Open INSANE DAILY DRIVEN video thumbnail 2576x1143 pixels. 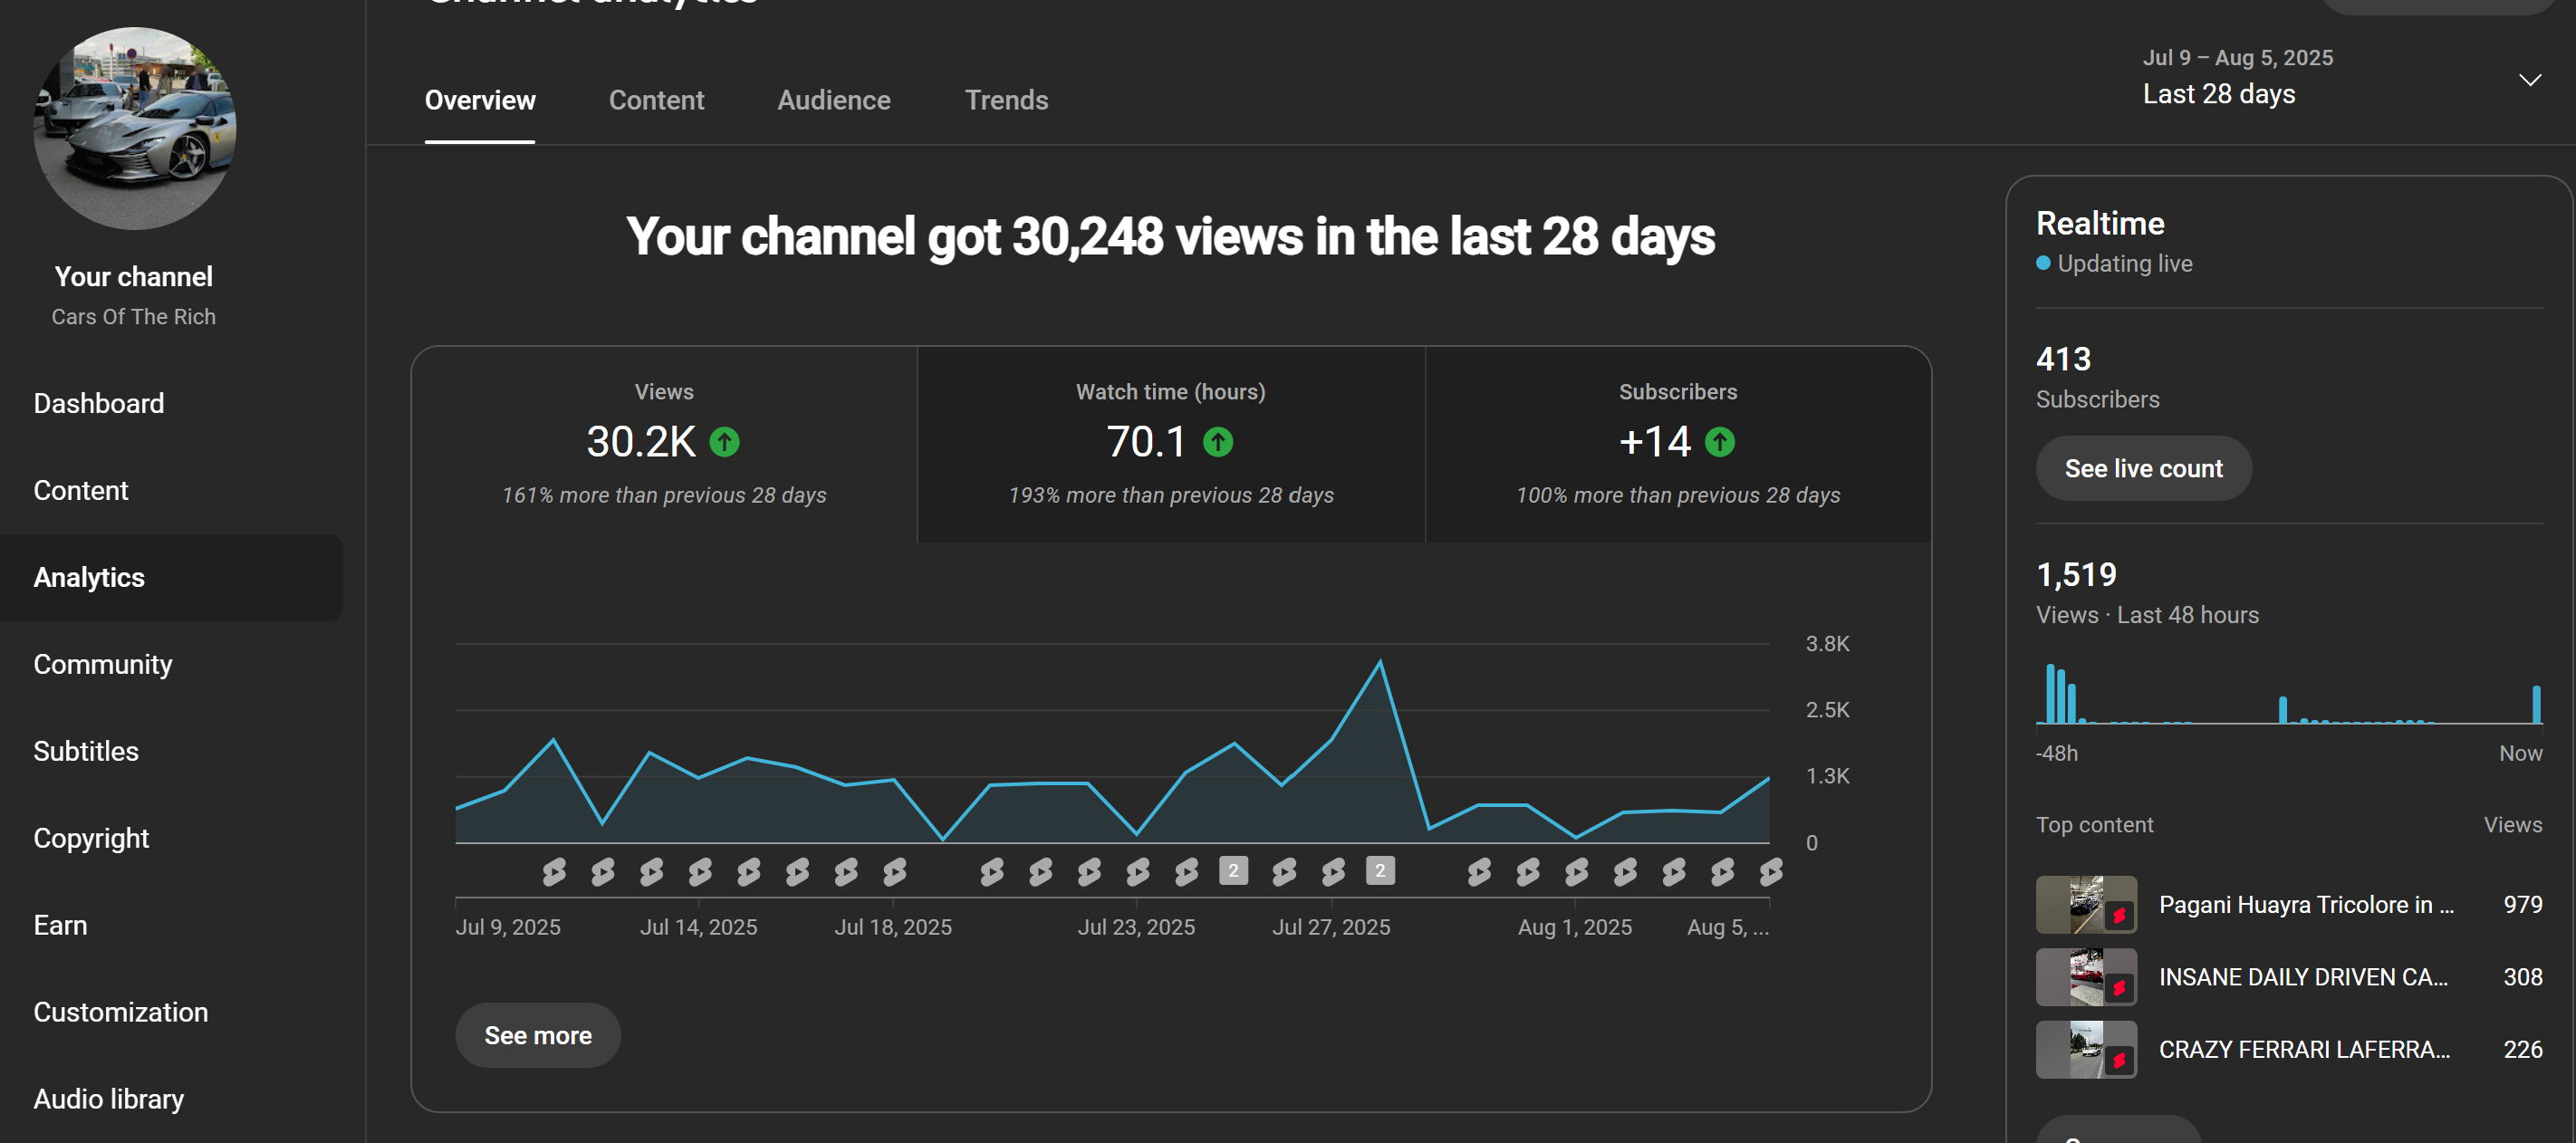click(2086, 976)
